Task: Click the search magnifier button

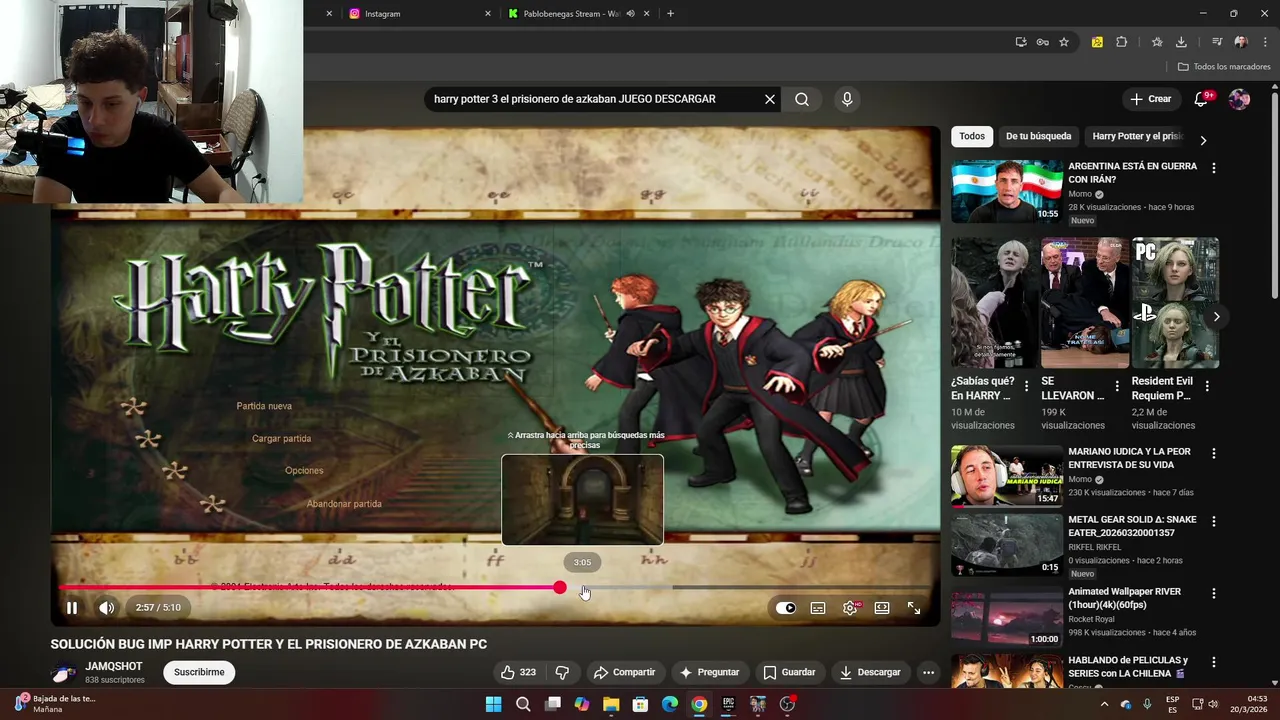Action: [x=802, y=99]
